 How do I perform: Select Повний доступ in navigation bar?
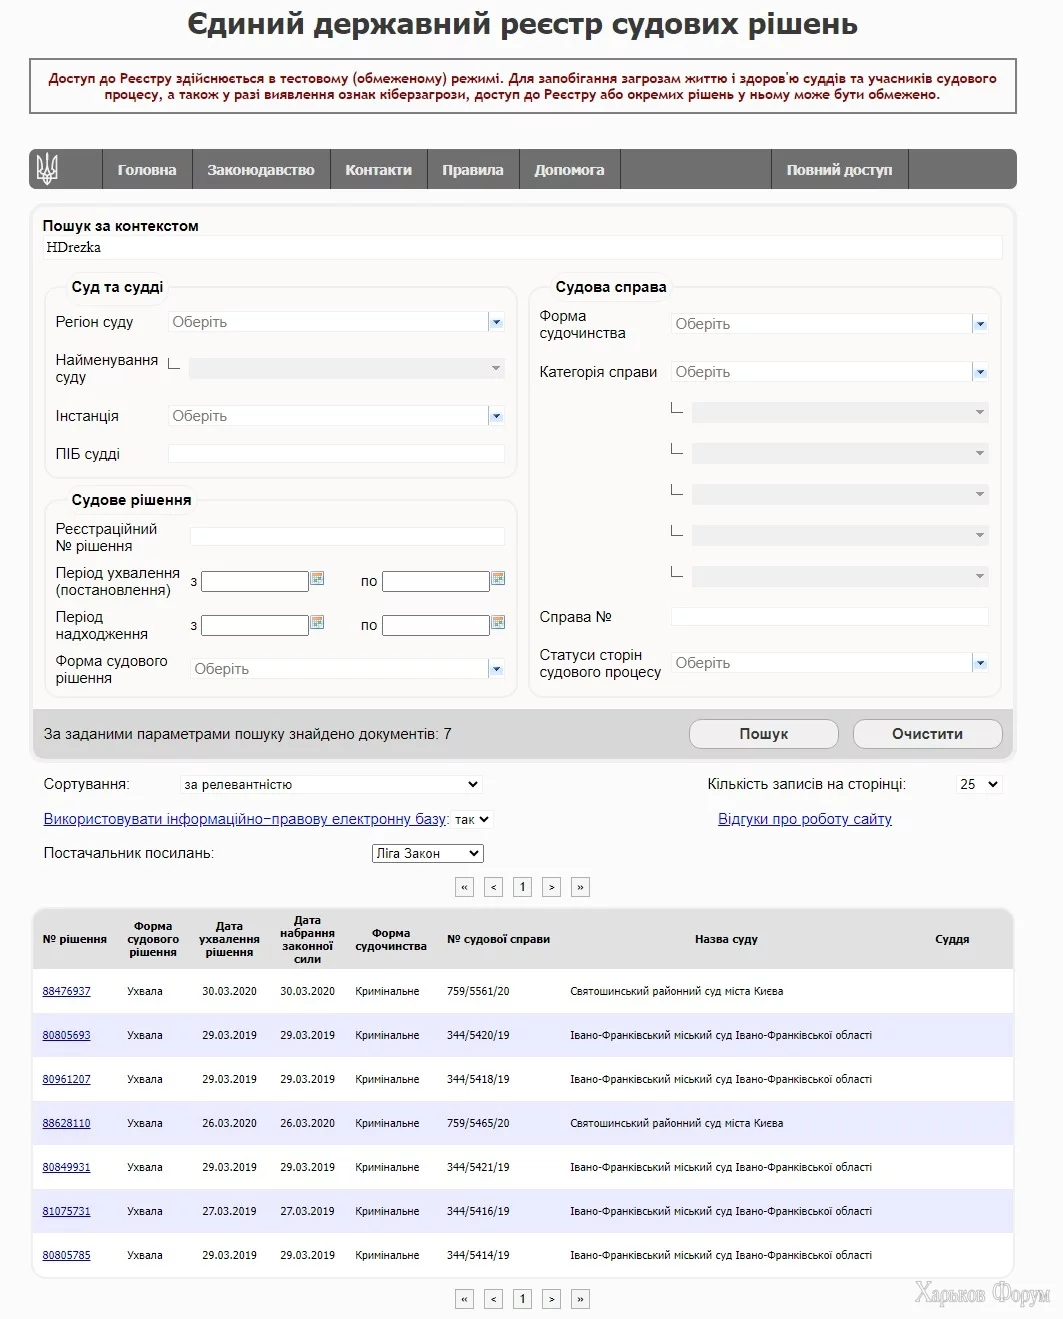(839, 170)
